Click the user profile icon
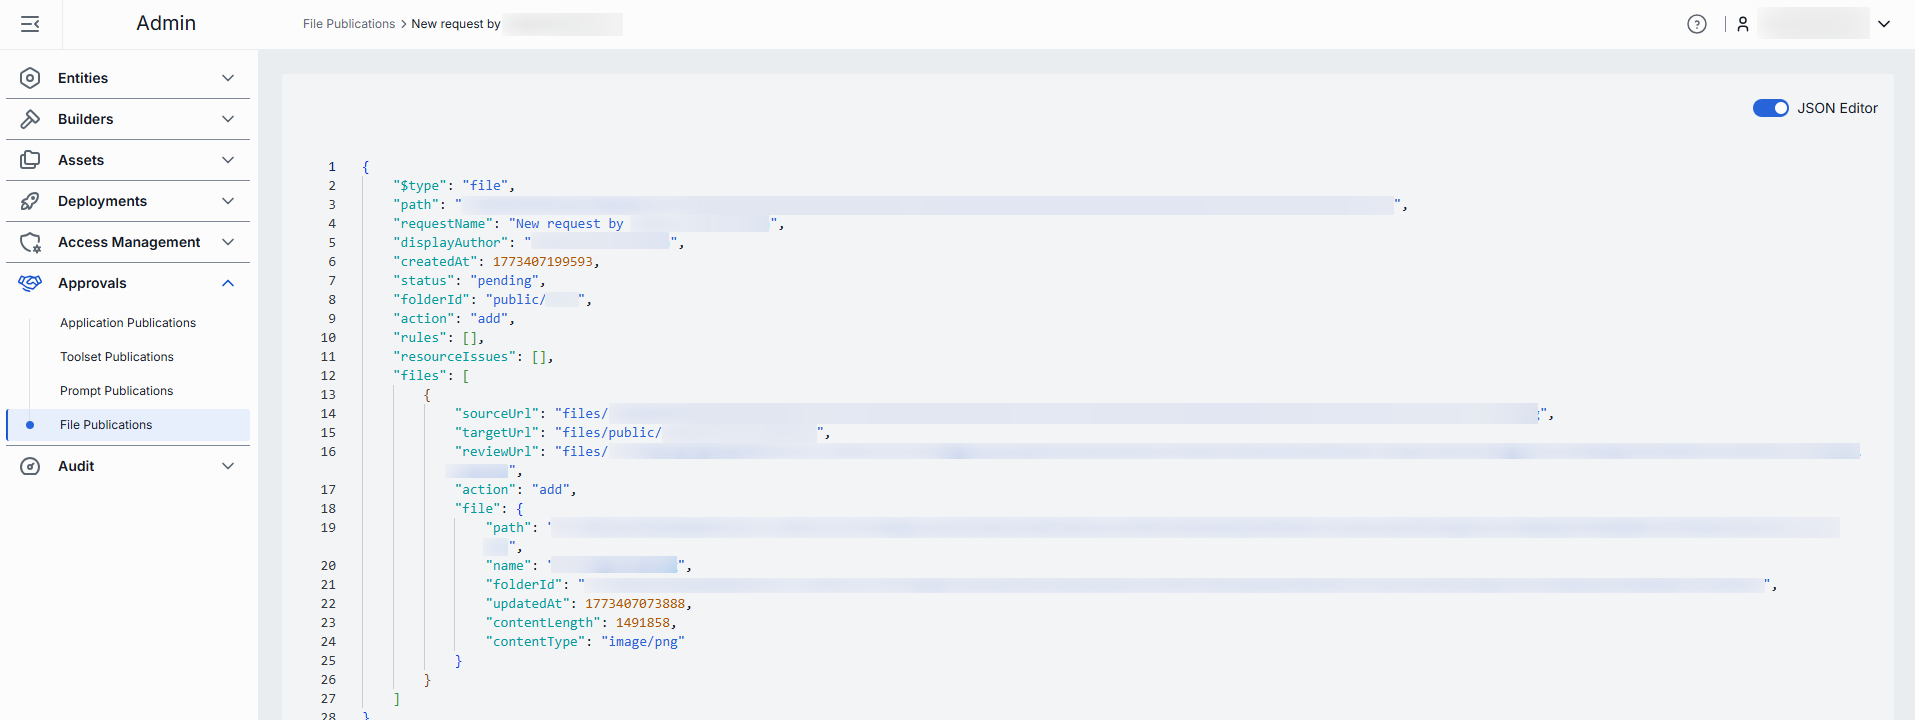This screenshot has width=1915, height=720. (x=1743, y=24)
